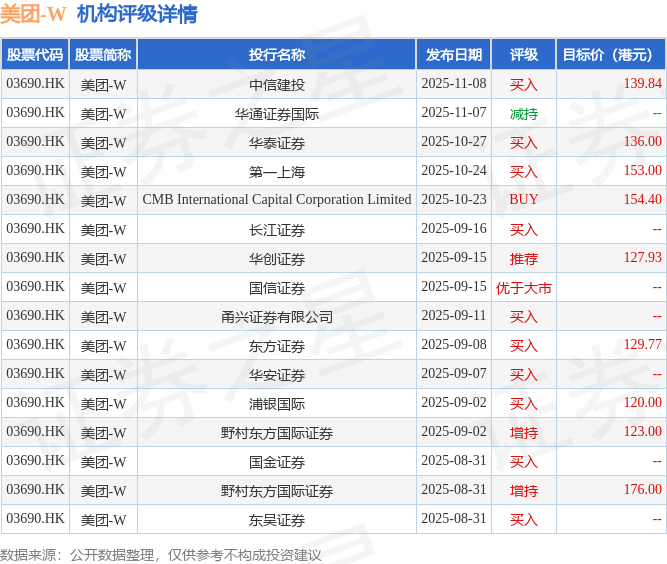Click the 机构评级详情 heading
This screenshot has height=564, width=667.
click(x=137, y=14)
